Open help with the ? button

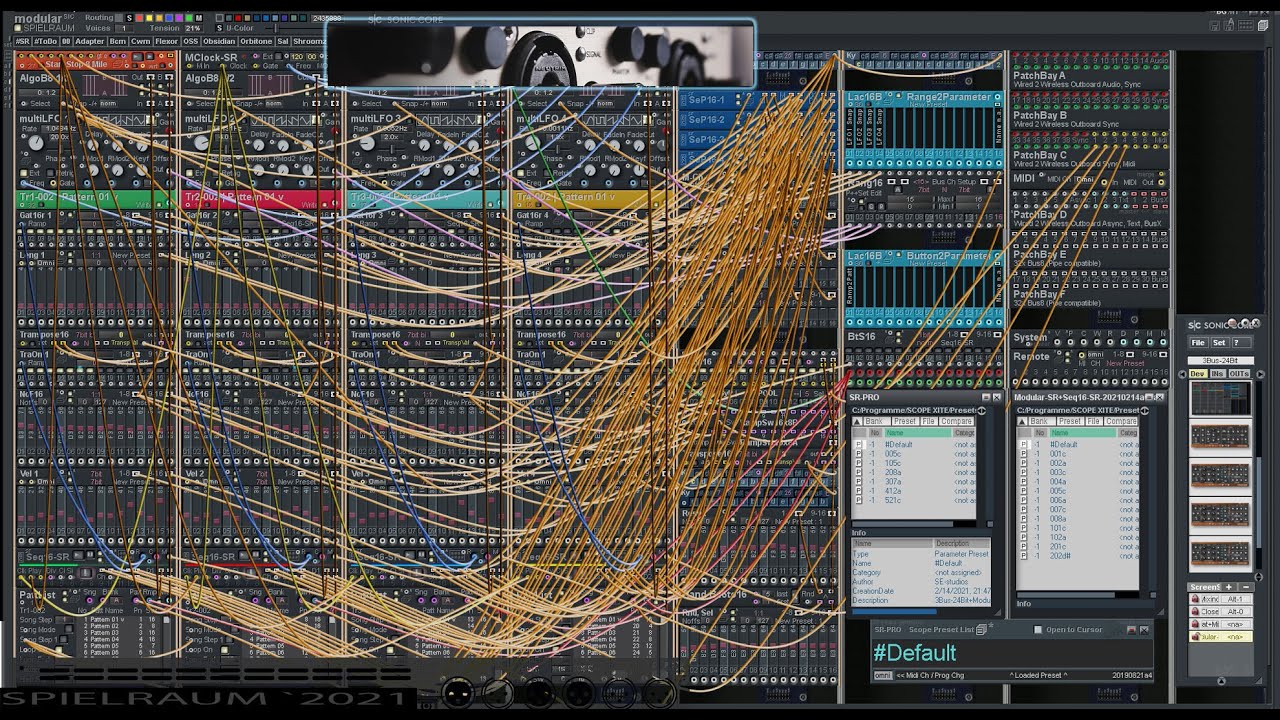coord(1242,343)
